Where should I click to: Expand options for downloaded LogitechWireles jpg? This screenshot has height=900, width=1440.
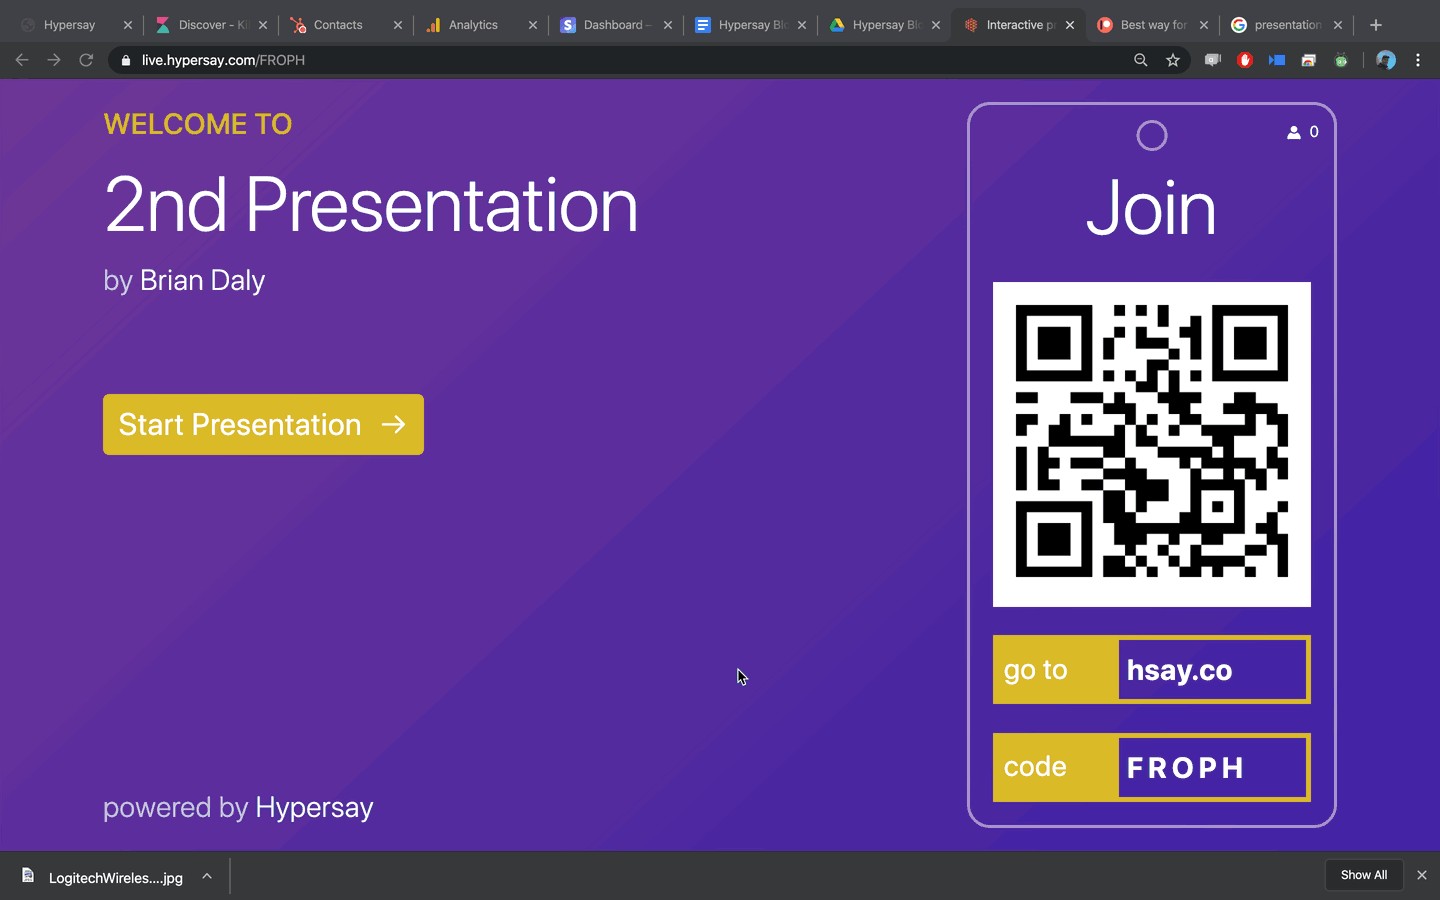click(x=207, y=876)
